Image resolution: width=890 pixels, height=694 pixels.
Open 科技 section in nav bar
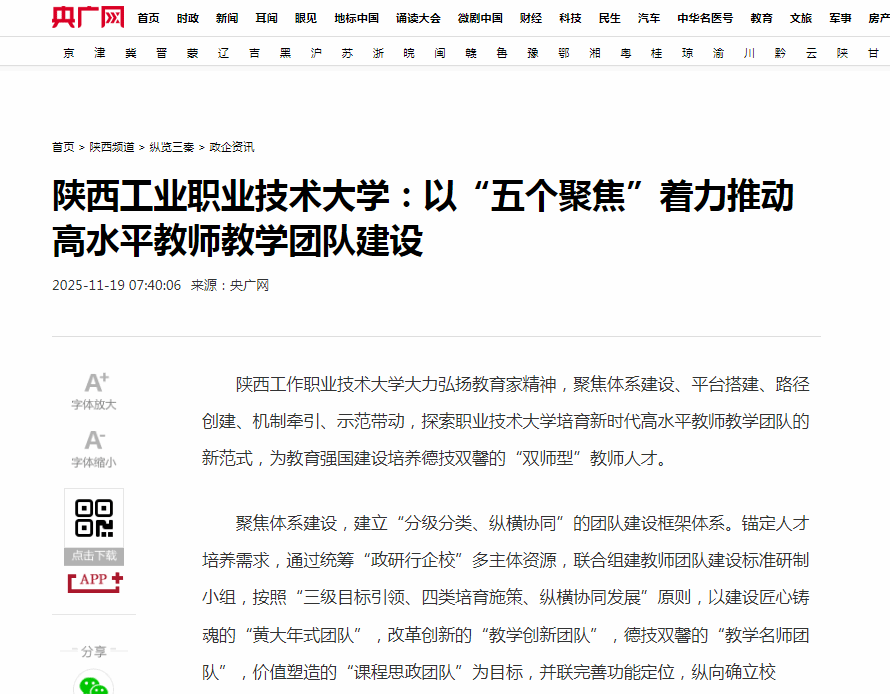pyautogui.click(x=570, y=18)
